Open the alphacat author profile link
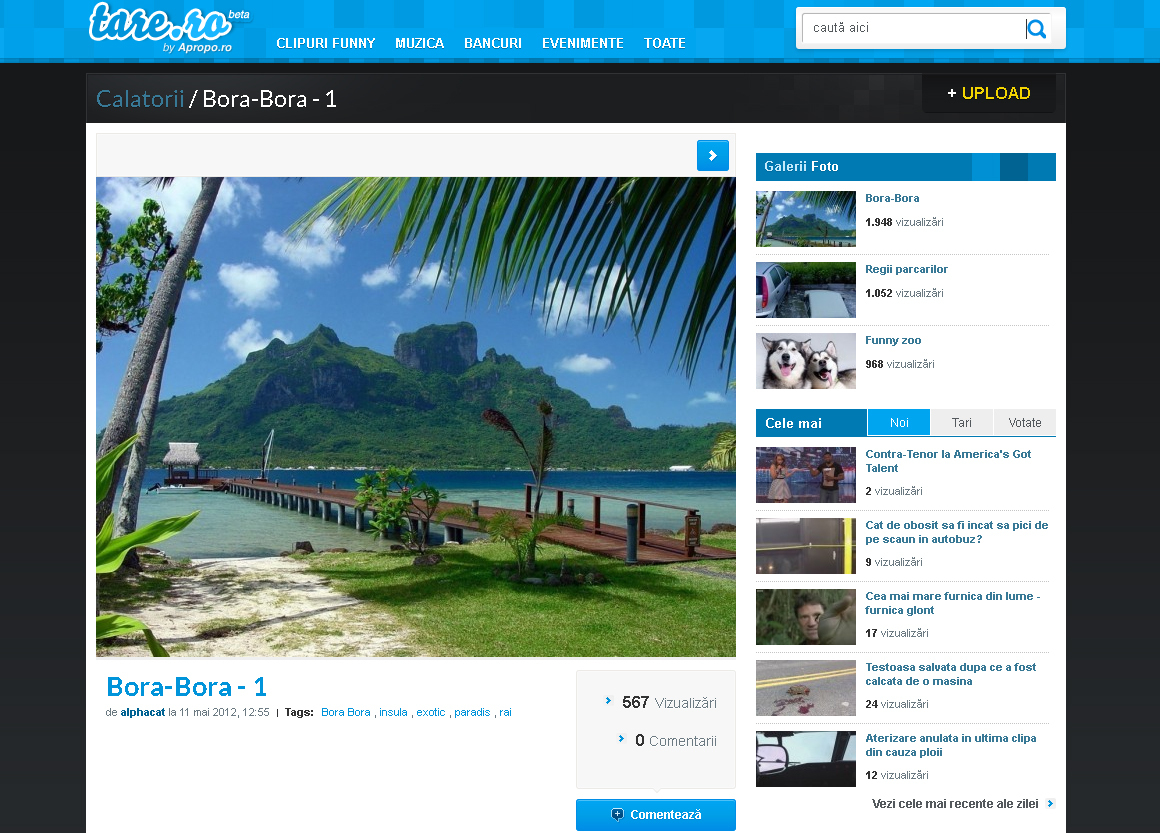 tap(143, 713)
